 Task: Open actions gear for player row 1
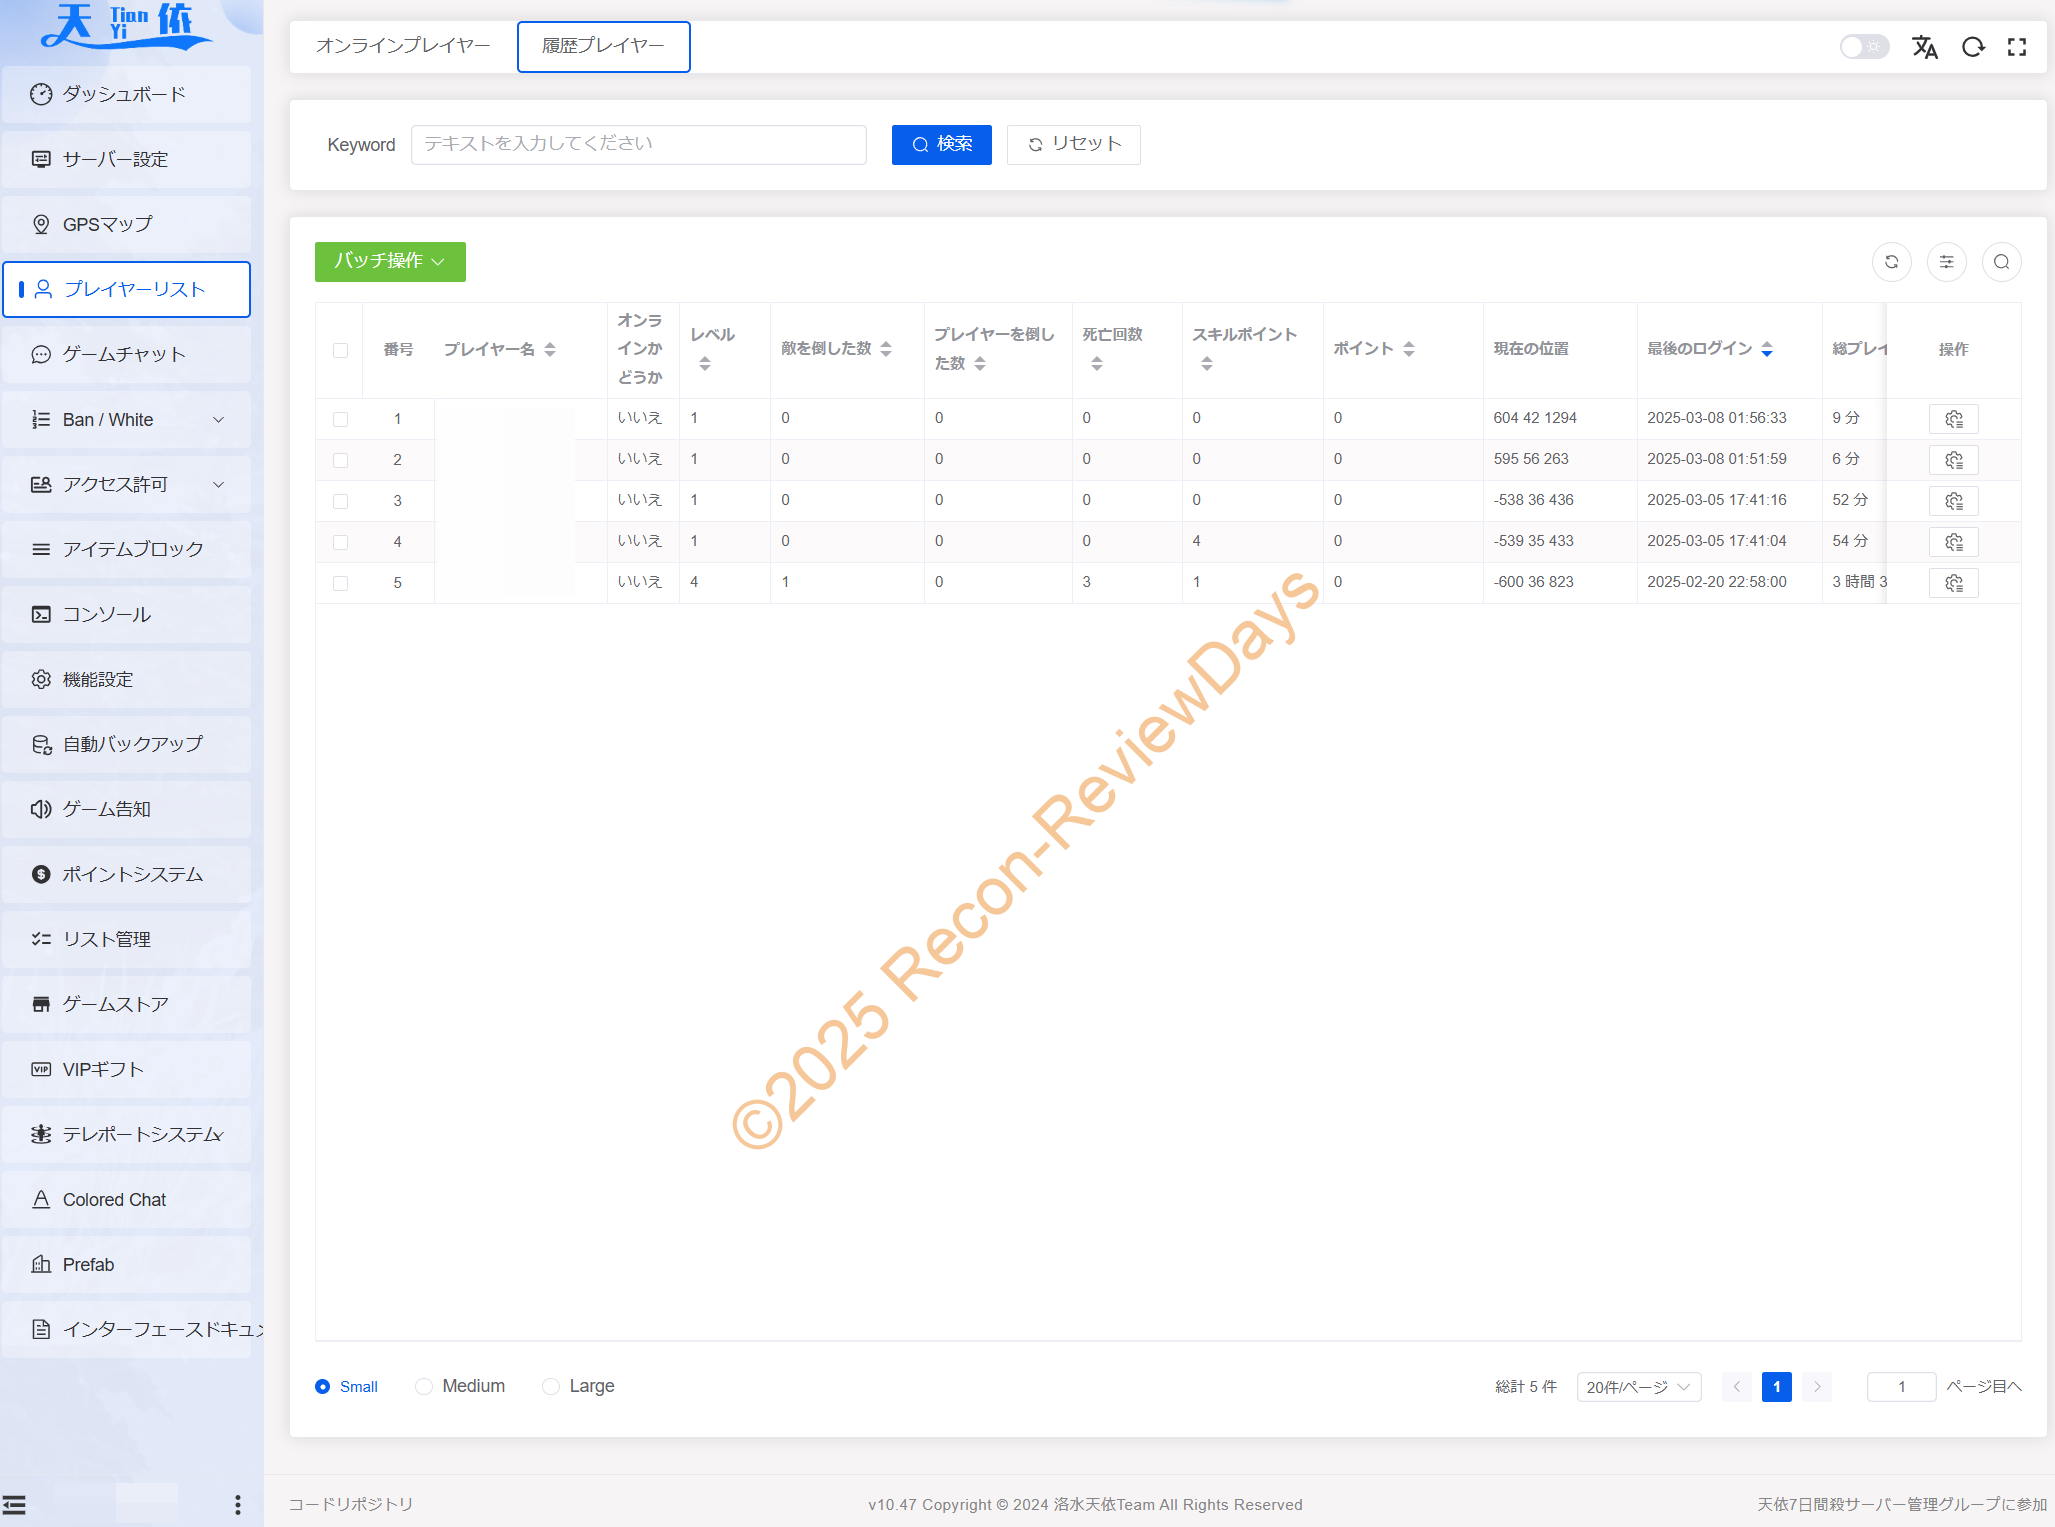(1953, 419)
